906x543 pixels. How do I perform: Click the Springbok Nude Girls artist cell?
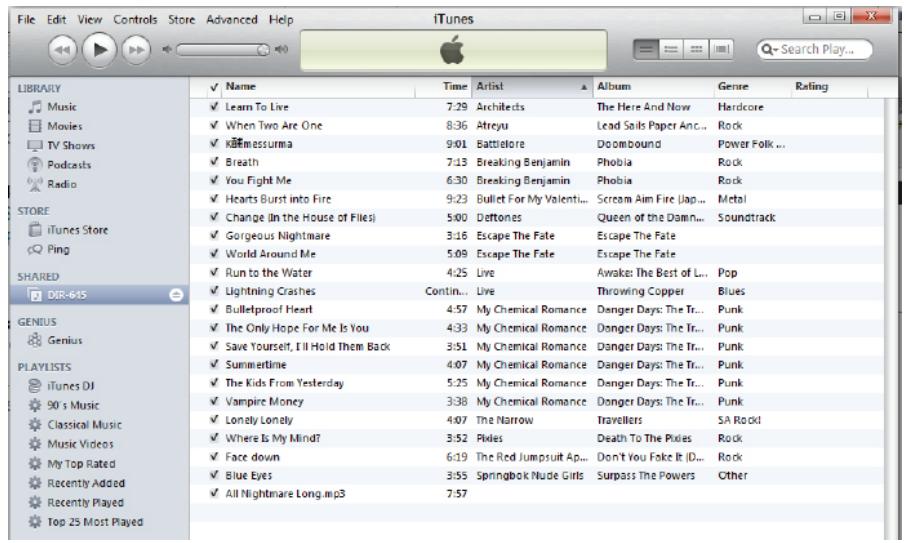point(530,475)
